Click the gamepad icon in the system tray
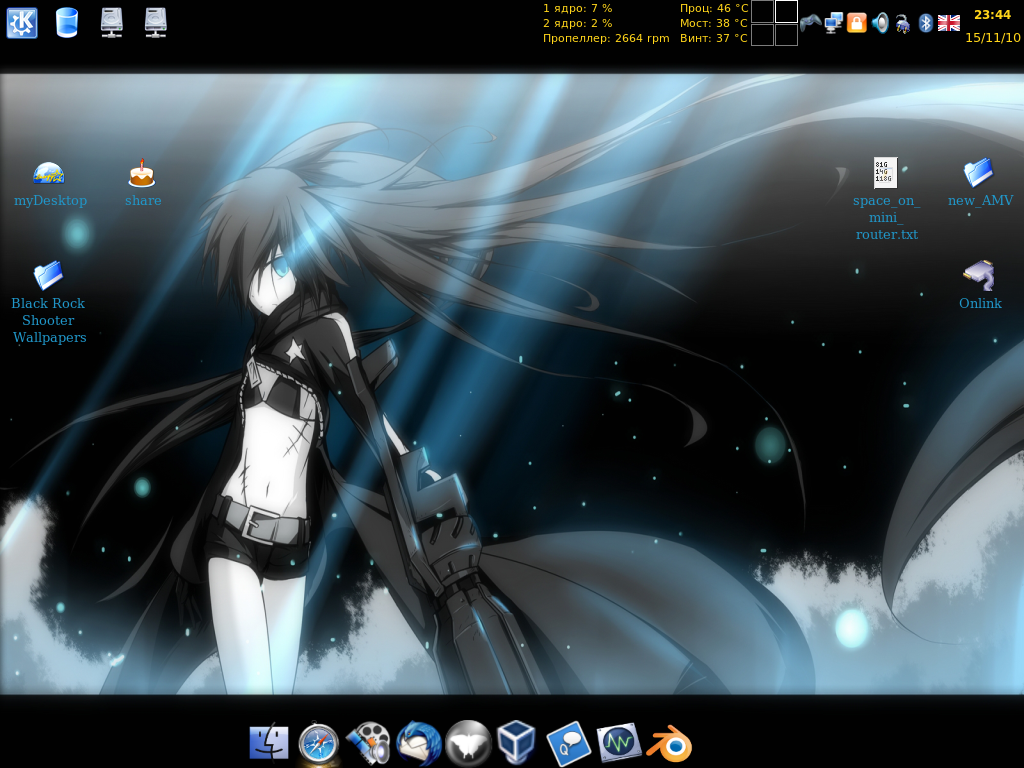Image resolution: width=1024 pixels, height=768 pixels. click(810, 23)
